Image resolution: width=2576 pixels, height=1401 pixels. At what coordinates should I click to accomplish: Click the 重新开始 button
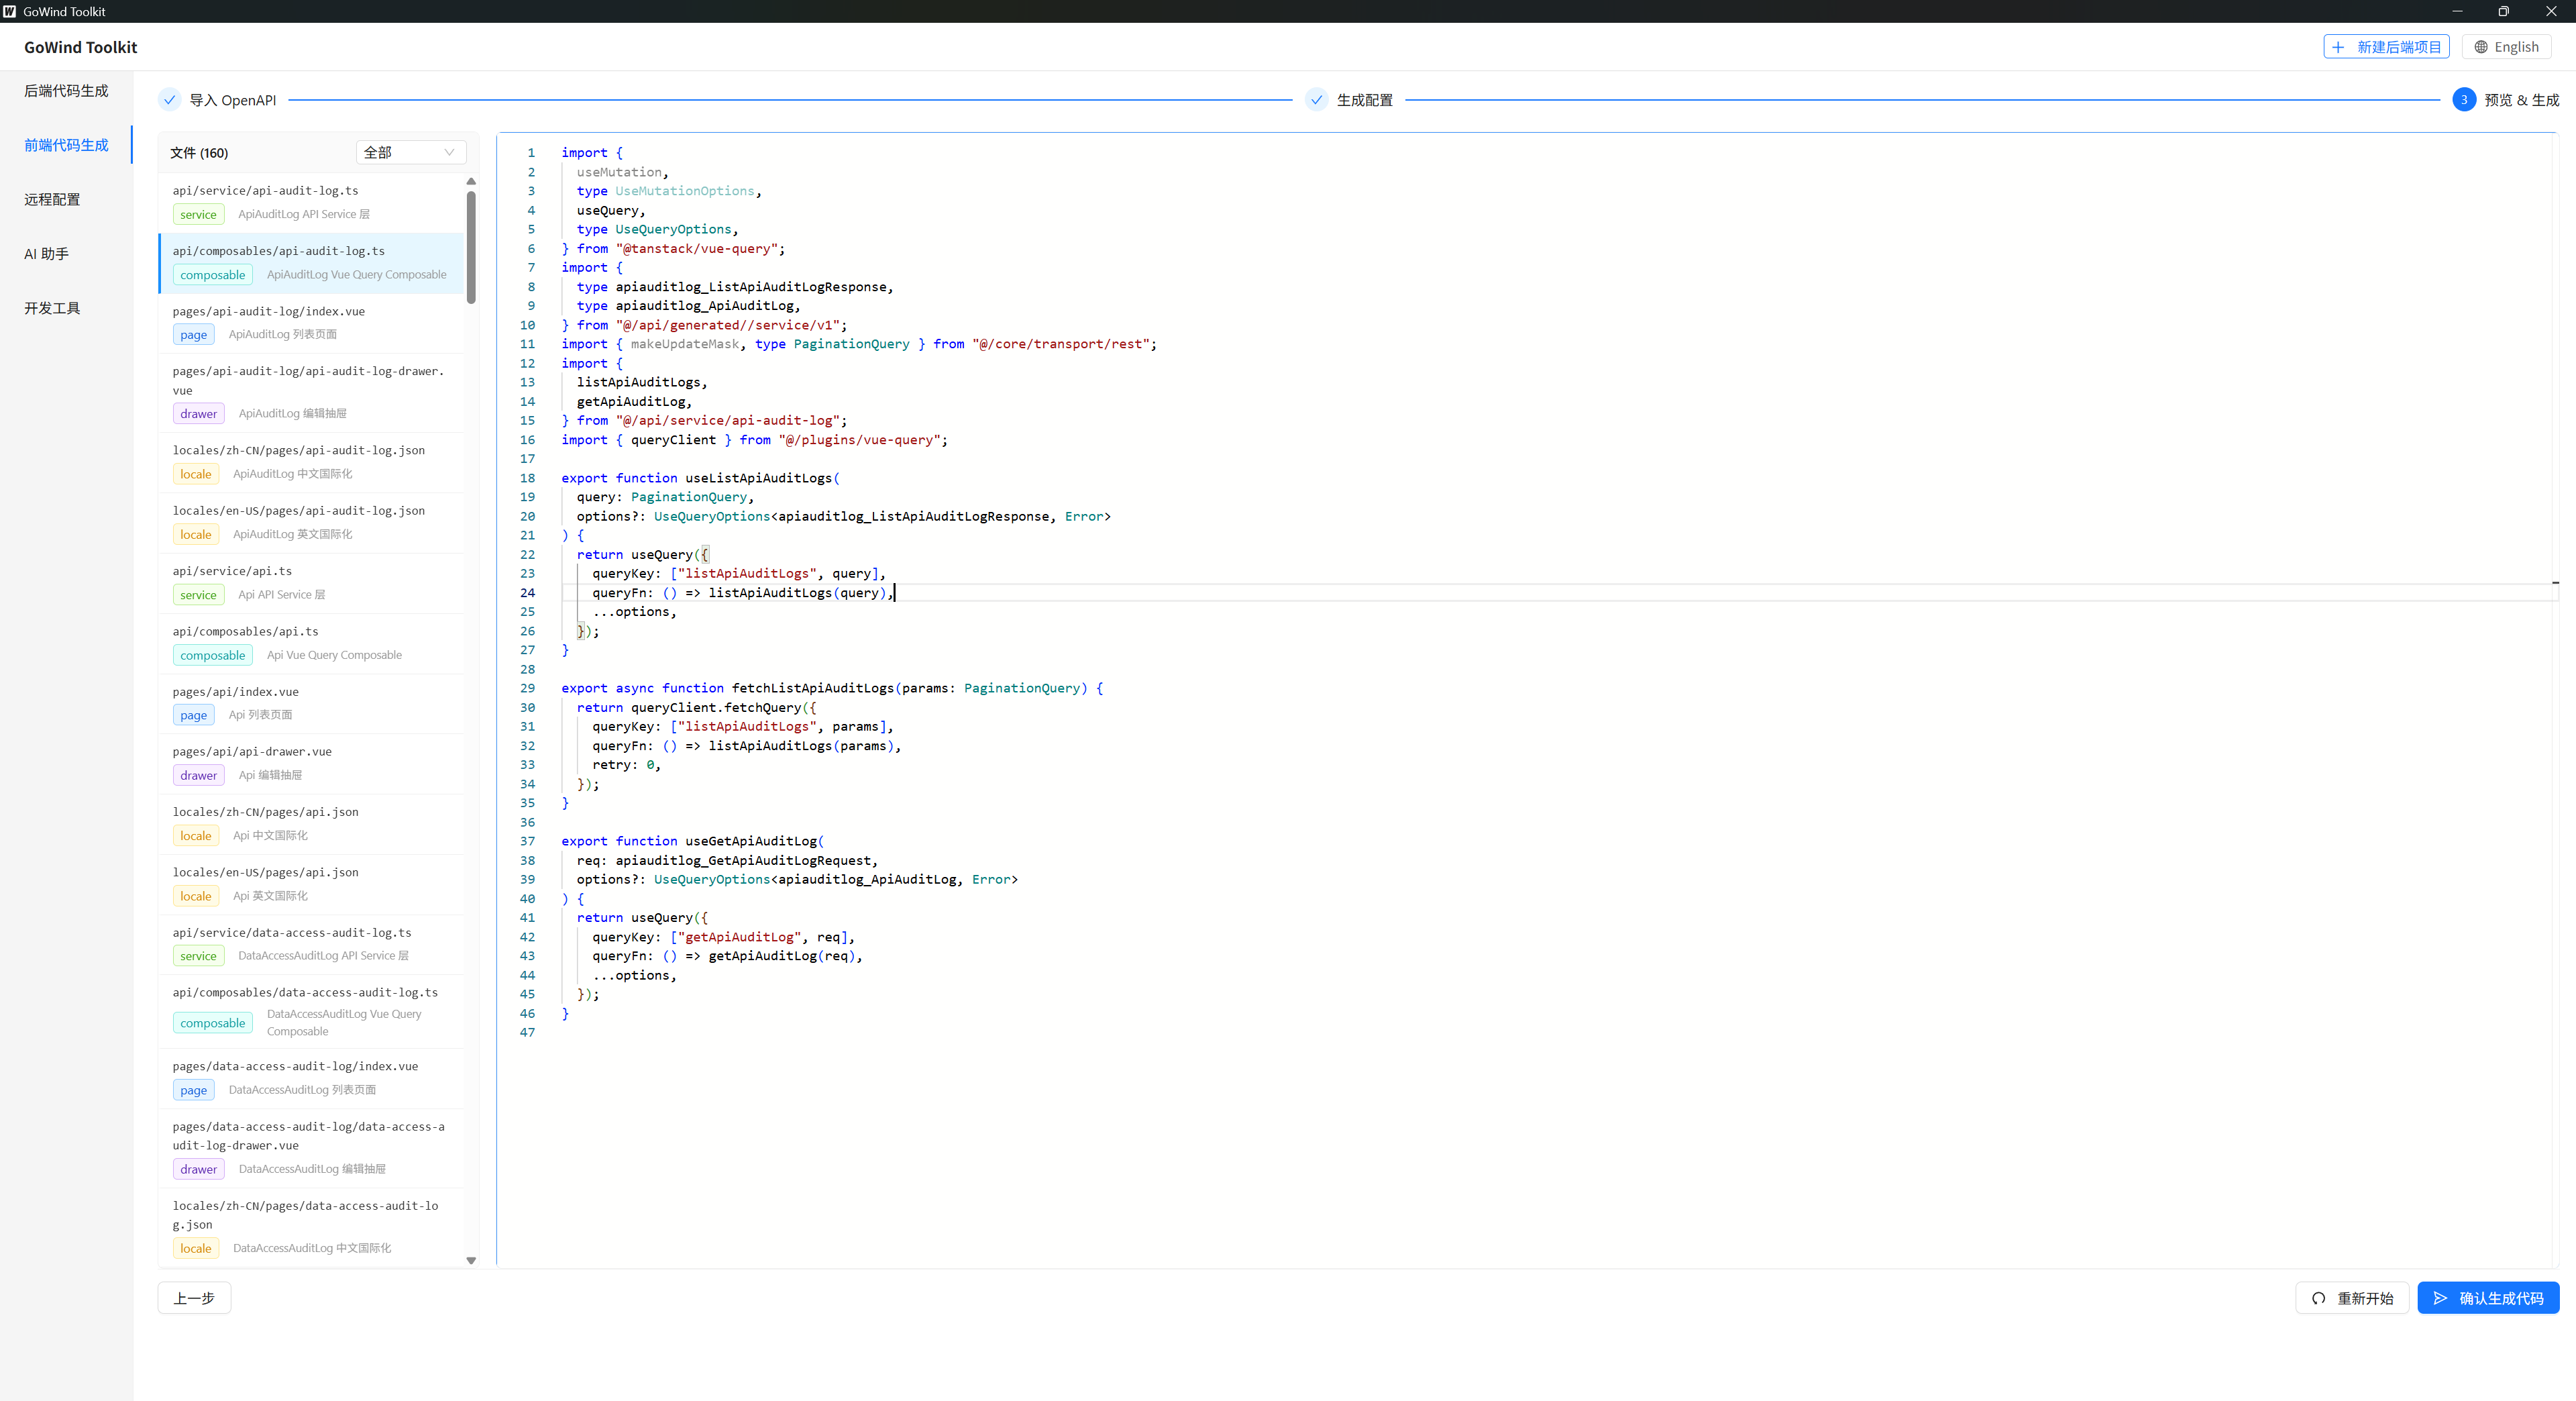tap(2352, 1298)
